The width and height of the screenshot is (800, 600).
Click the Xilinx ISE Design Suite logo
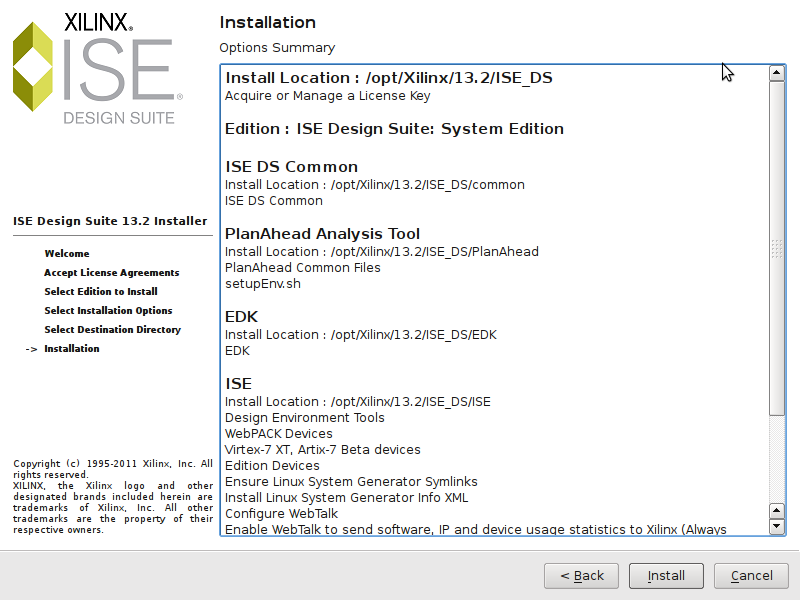[x=98, y=68]
